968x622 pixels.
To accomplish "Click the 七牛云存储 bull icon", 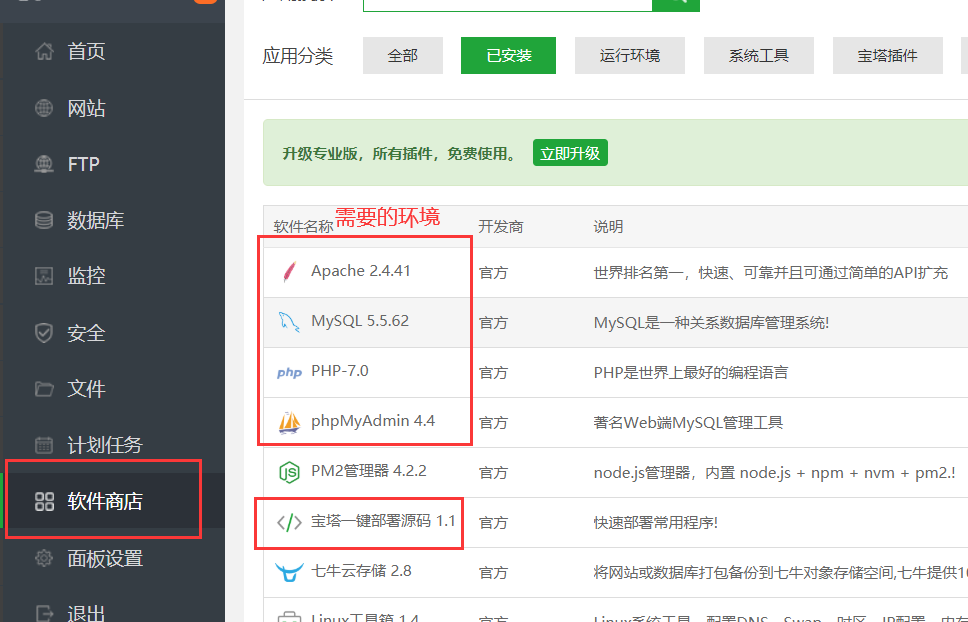I will tap(289, 572).
